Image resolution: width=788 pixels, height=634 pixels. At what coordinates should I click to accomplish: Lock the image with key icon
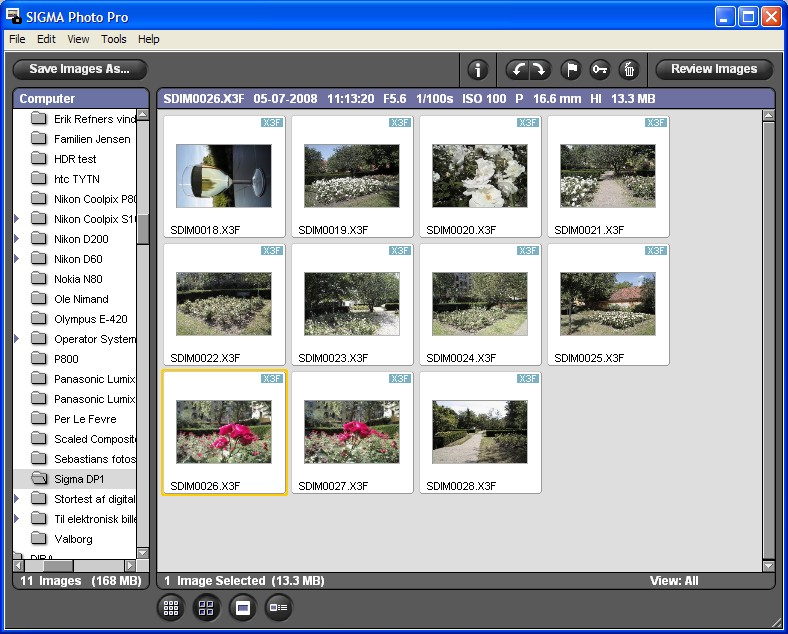599,69
